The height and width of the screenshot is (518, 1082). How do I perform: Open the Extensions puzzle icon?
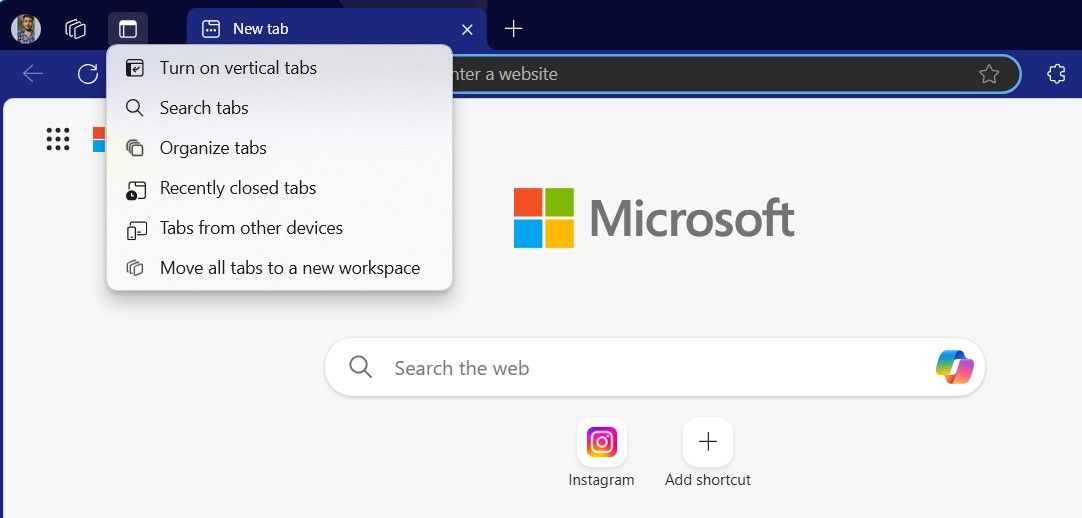click(1056, 74)
